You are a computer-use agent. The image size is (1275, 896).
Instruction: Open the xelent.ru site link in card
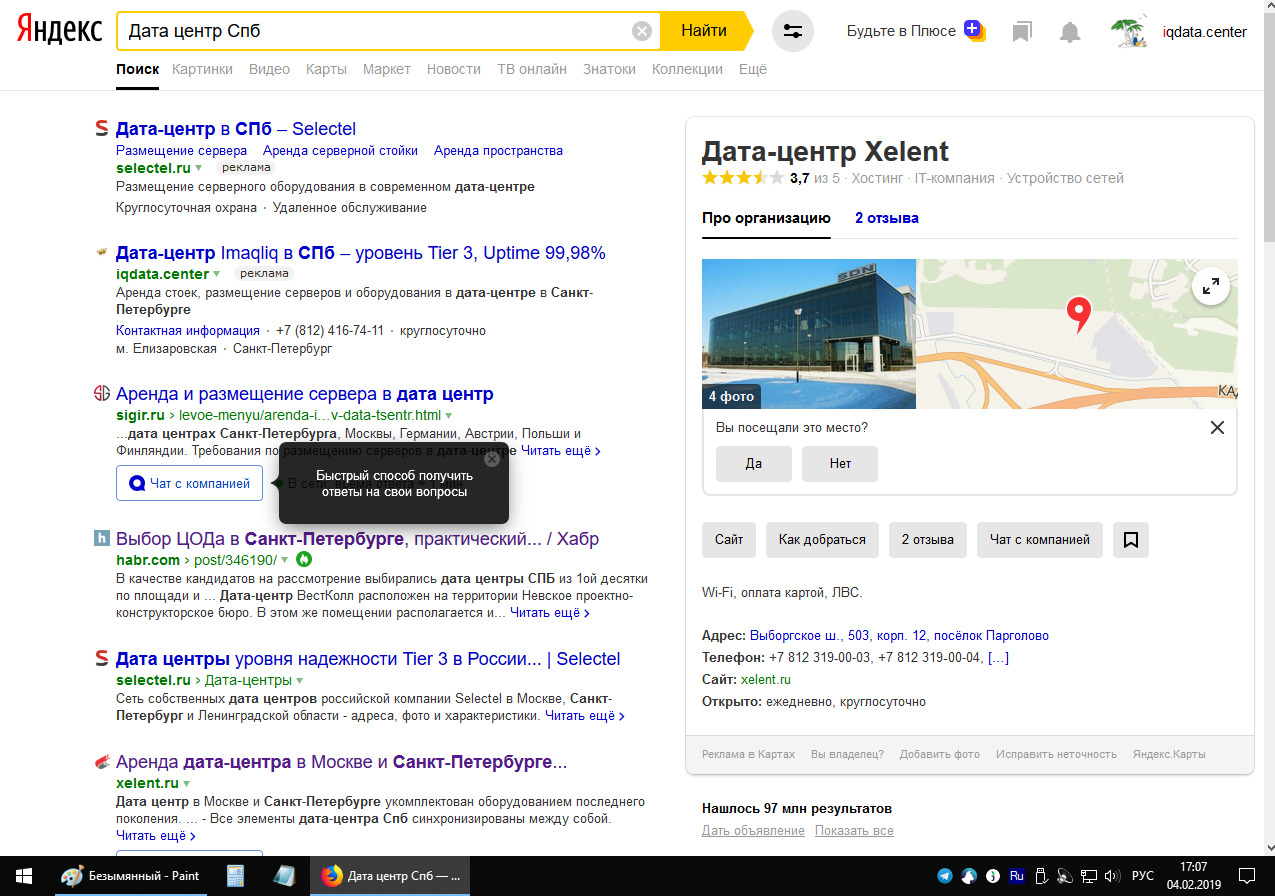point(766,680)
